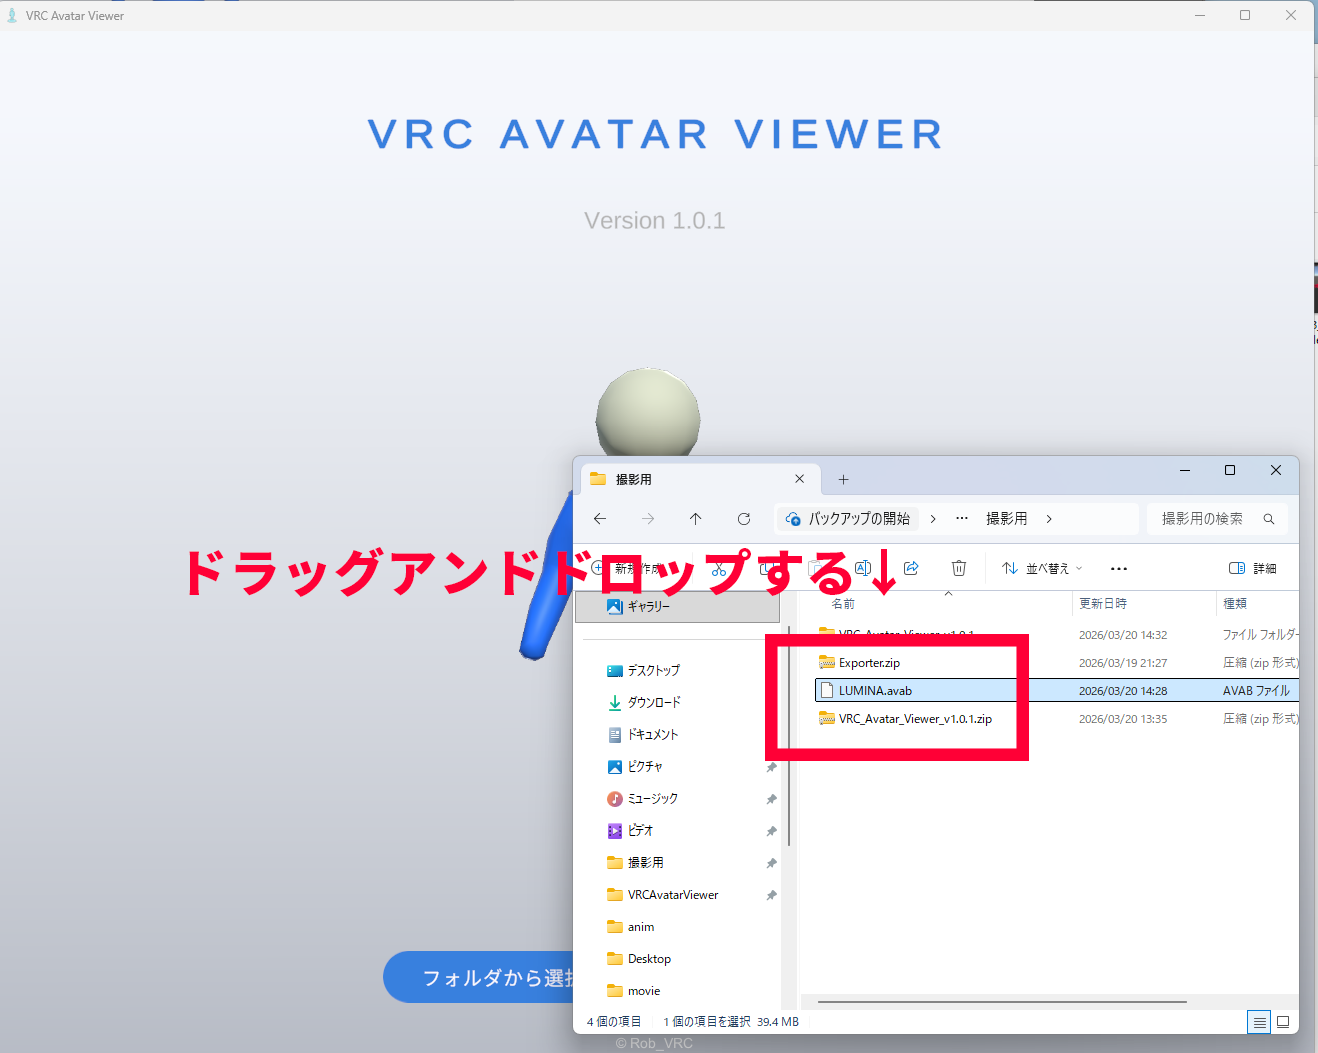The image size is (1318, 1053).
Task: Click the バックアップの開始 button
Action: 848,519
